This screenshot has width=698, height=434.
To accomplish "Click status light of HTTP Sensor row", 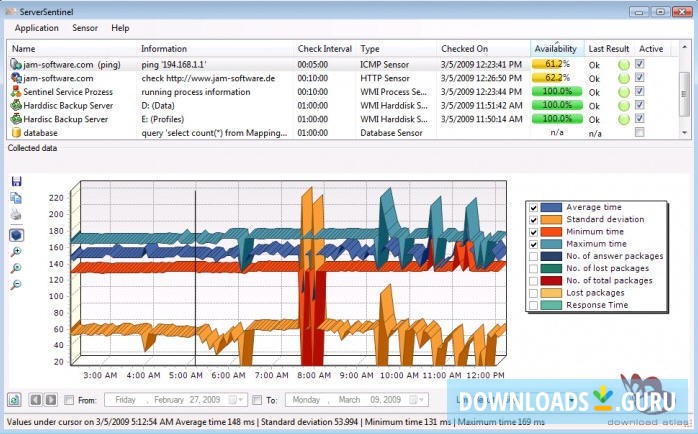I will tap(624, 78).
